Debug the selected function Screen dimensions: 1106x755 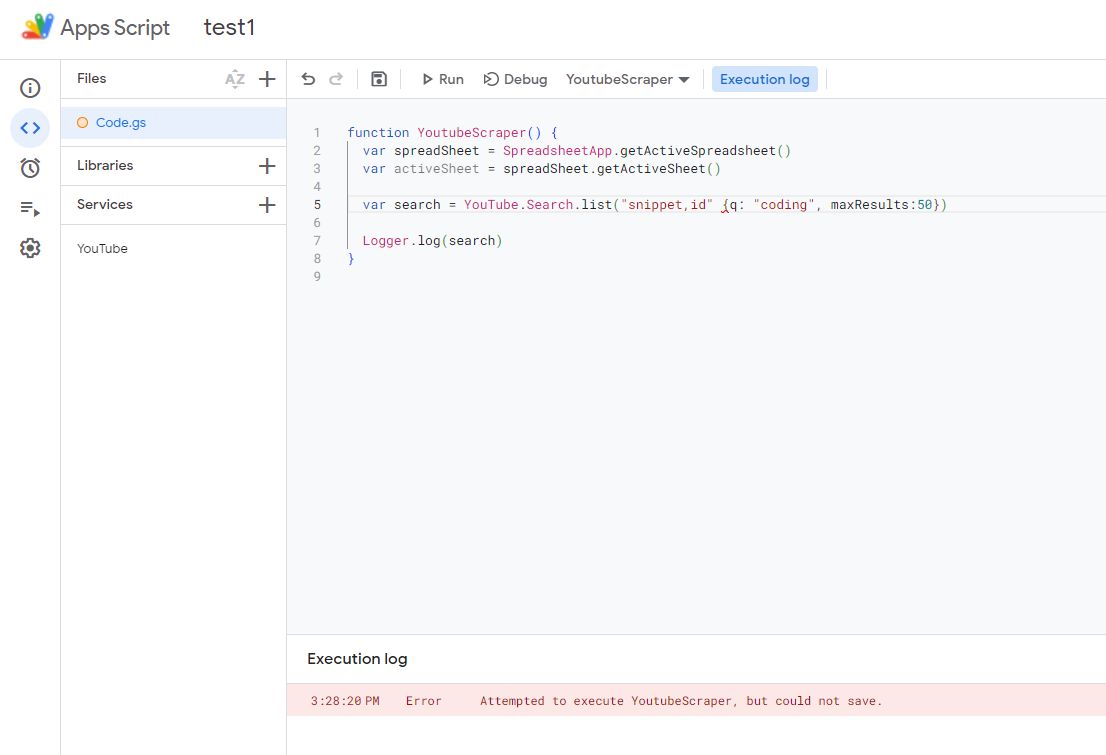(516, 79)
